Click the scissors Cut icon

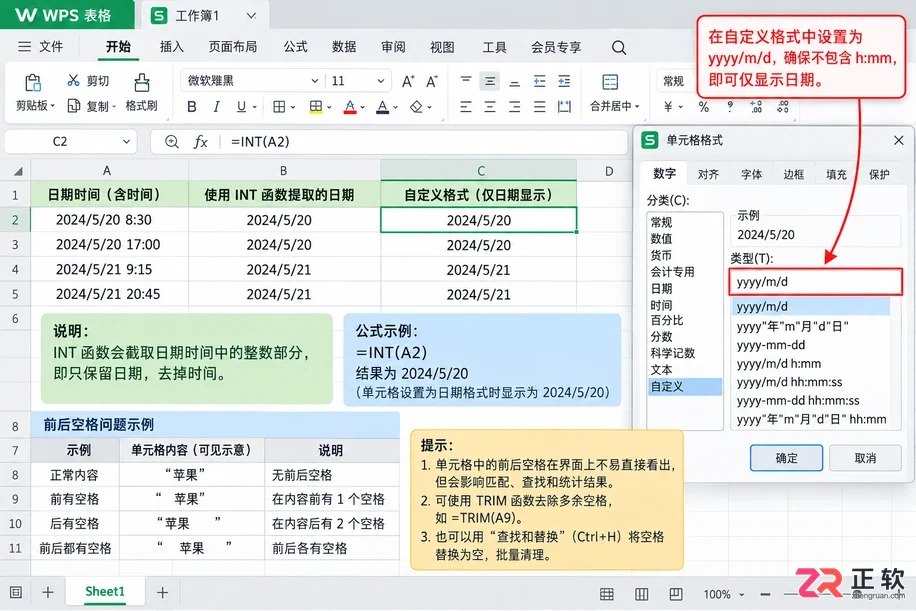point(73,80)
